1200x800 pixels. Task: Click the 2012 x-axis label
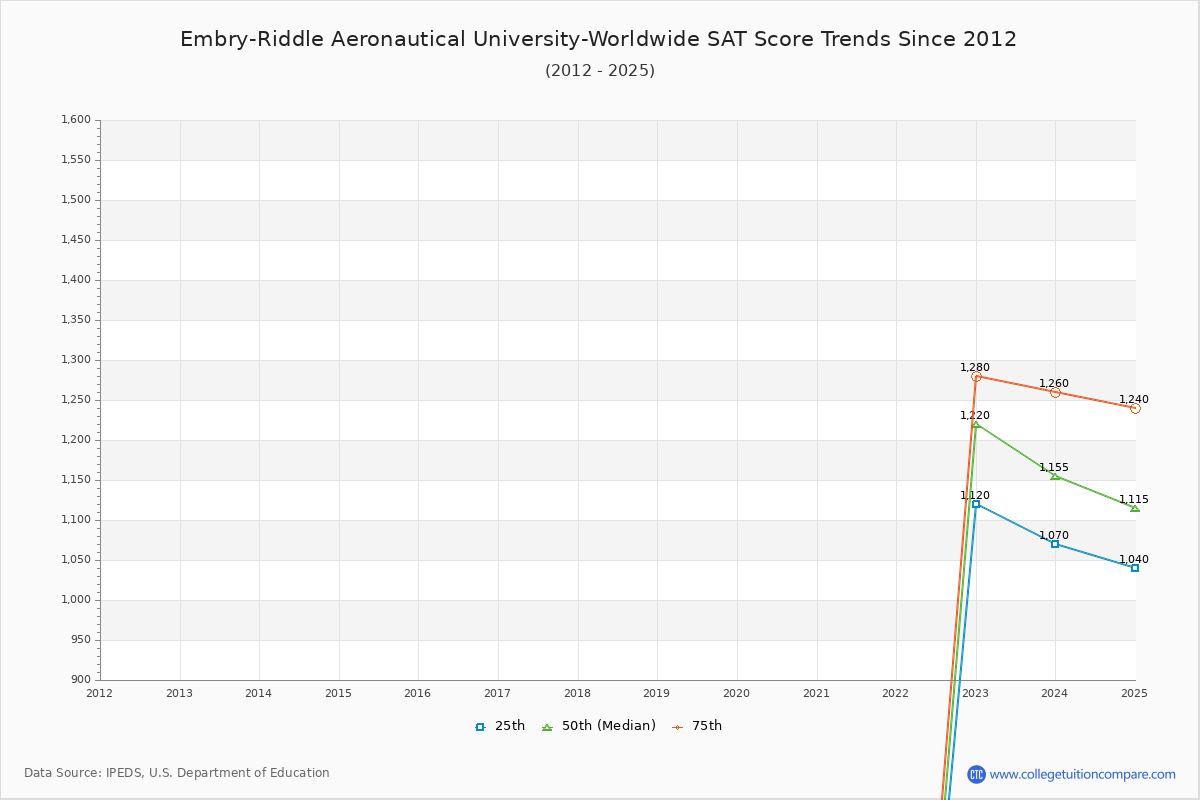(100, 692)
